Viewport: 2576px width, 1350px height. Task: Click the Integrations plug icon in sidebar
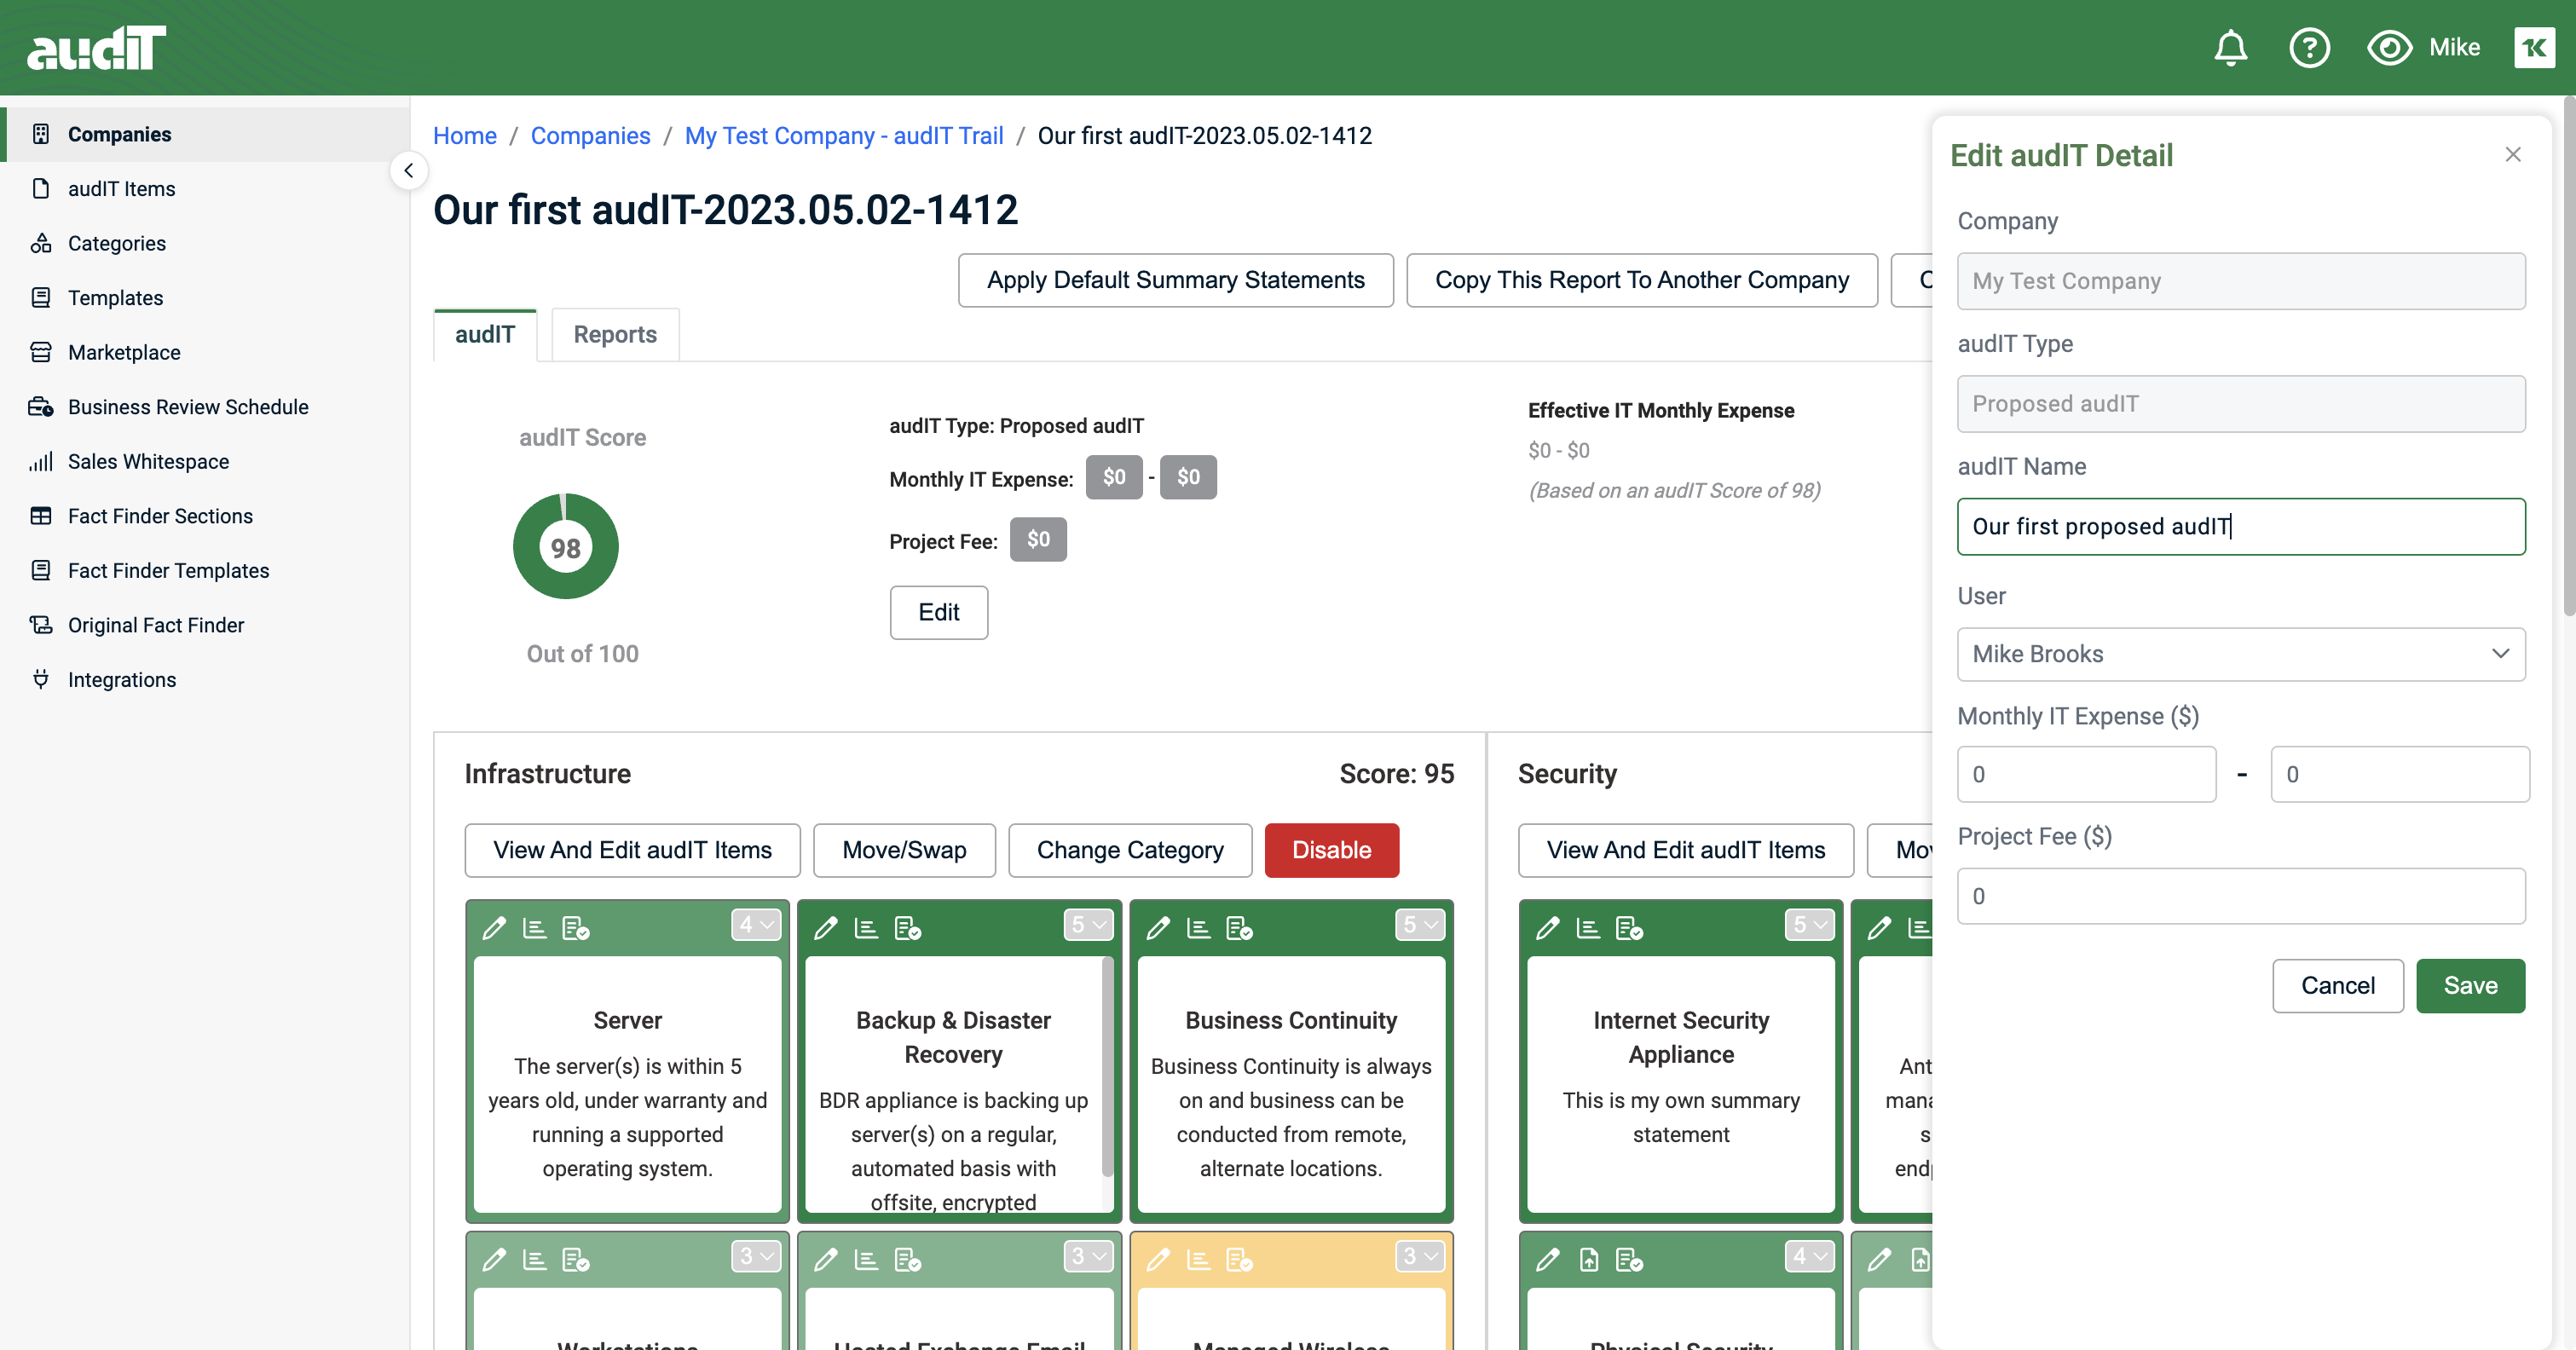pyautogui.click(x=41, y=679)
